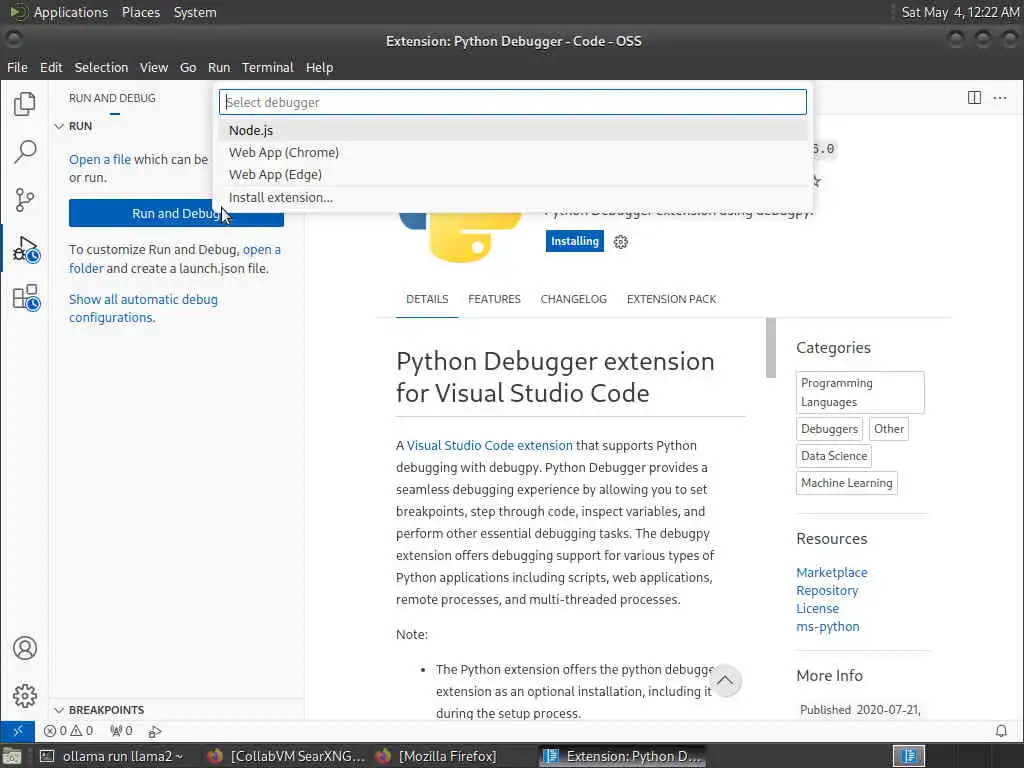Open the Terminal menu
The image size is (1024, 768).
[268, 67]
